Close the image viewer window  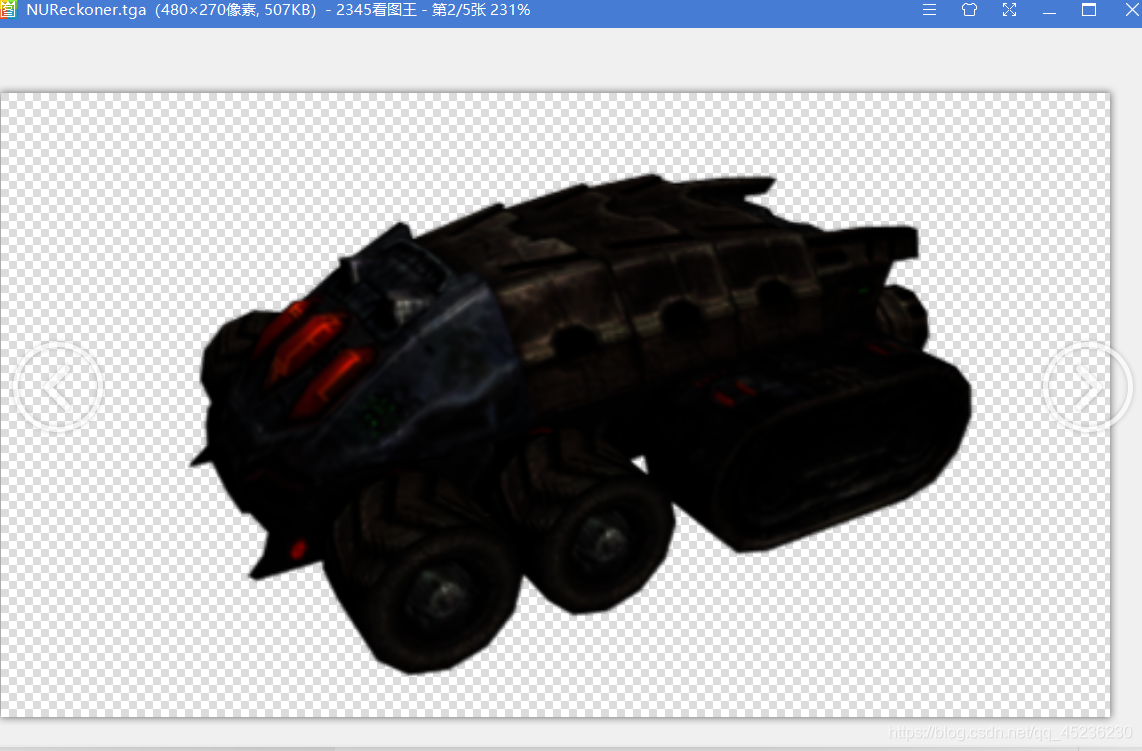[1133, 9]
